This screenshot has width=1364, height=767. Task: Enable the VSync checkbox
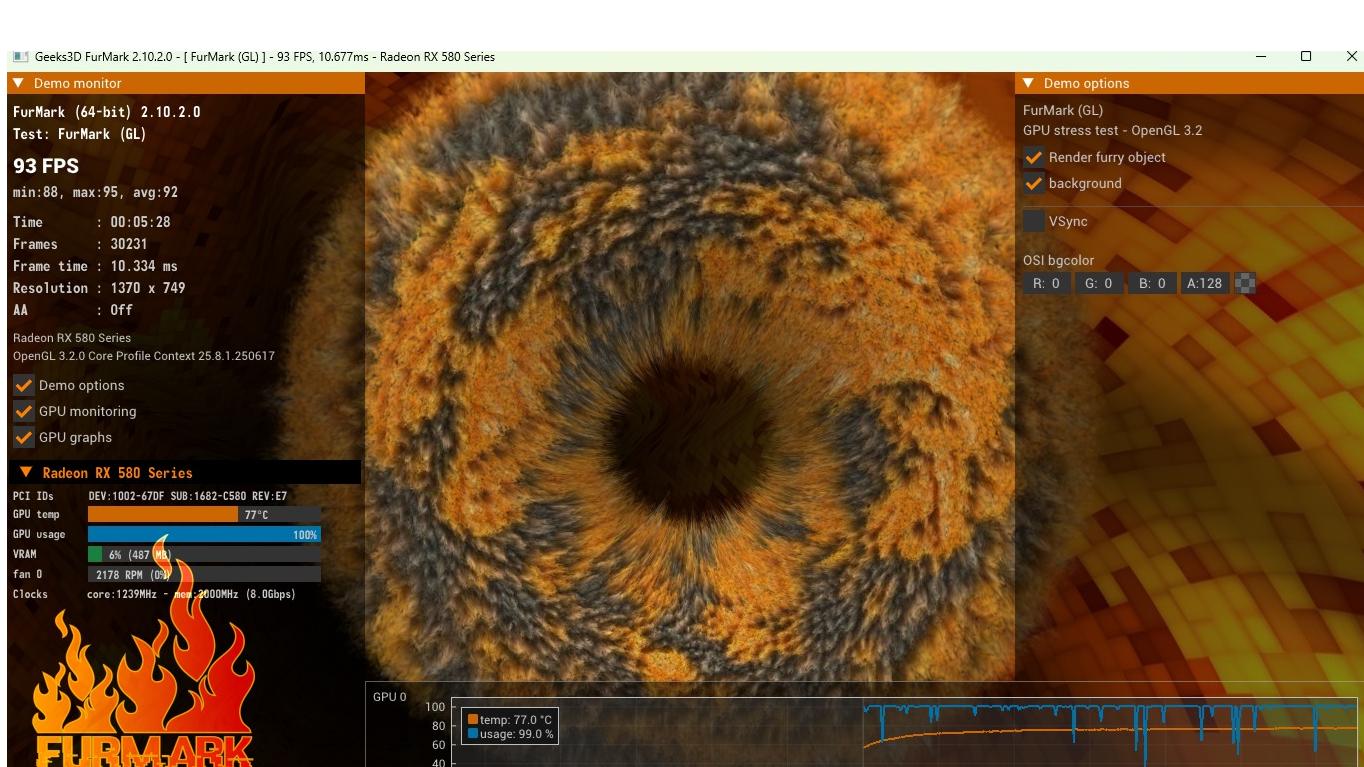click(x=1034, y=221)
